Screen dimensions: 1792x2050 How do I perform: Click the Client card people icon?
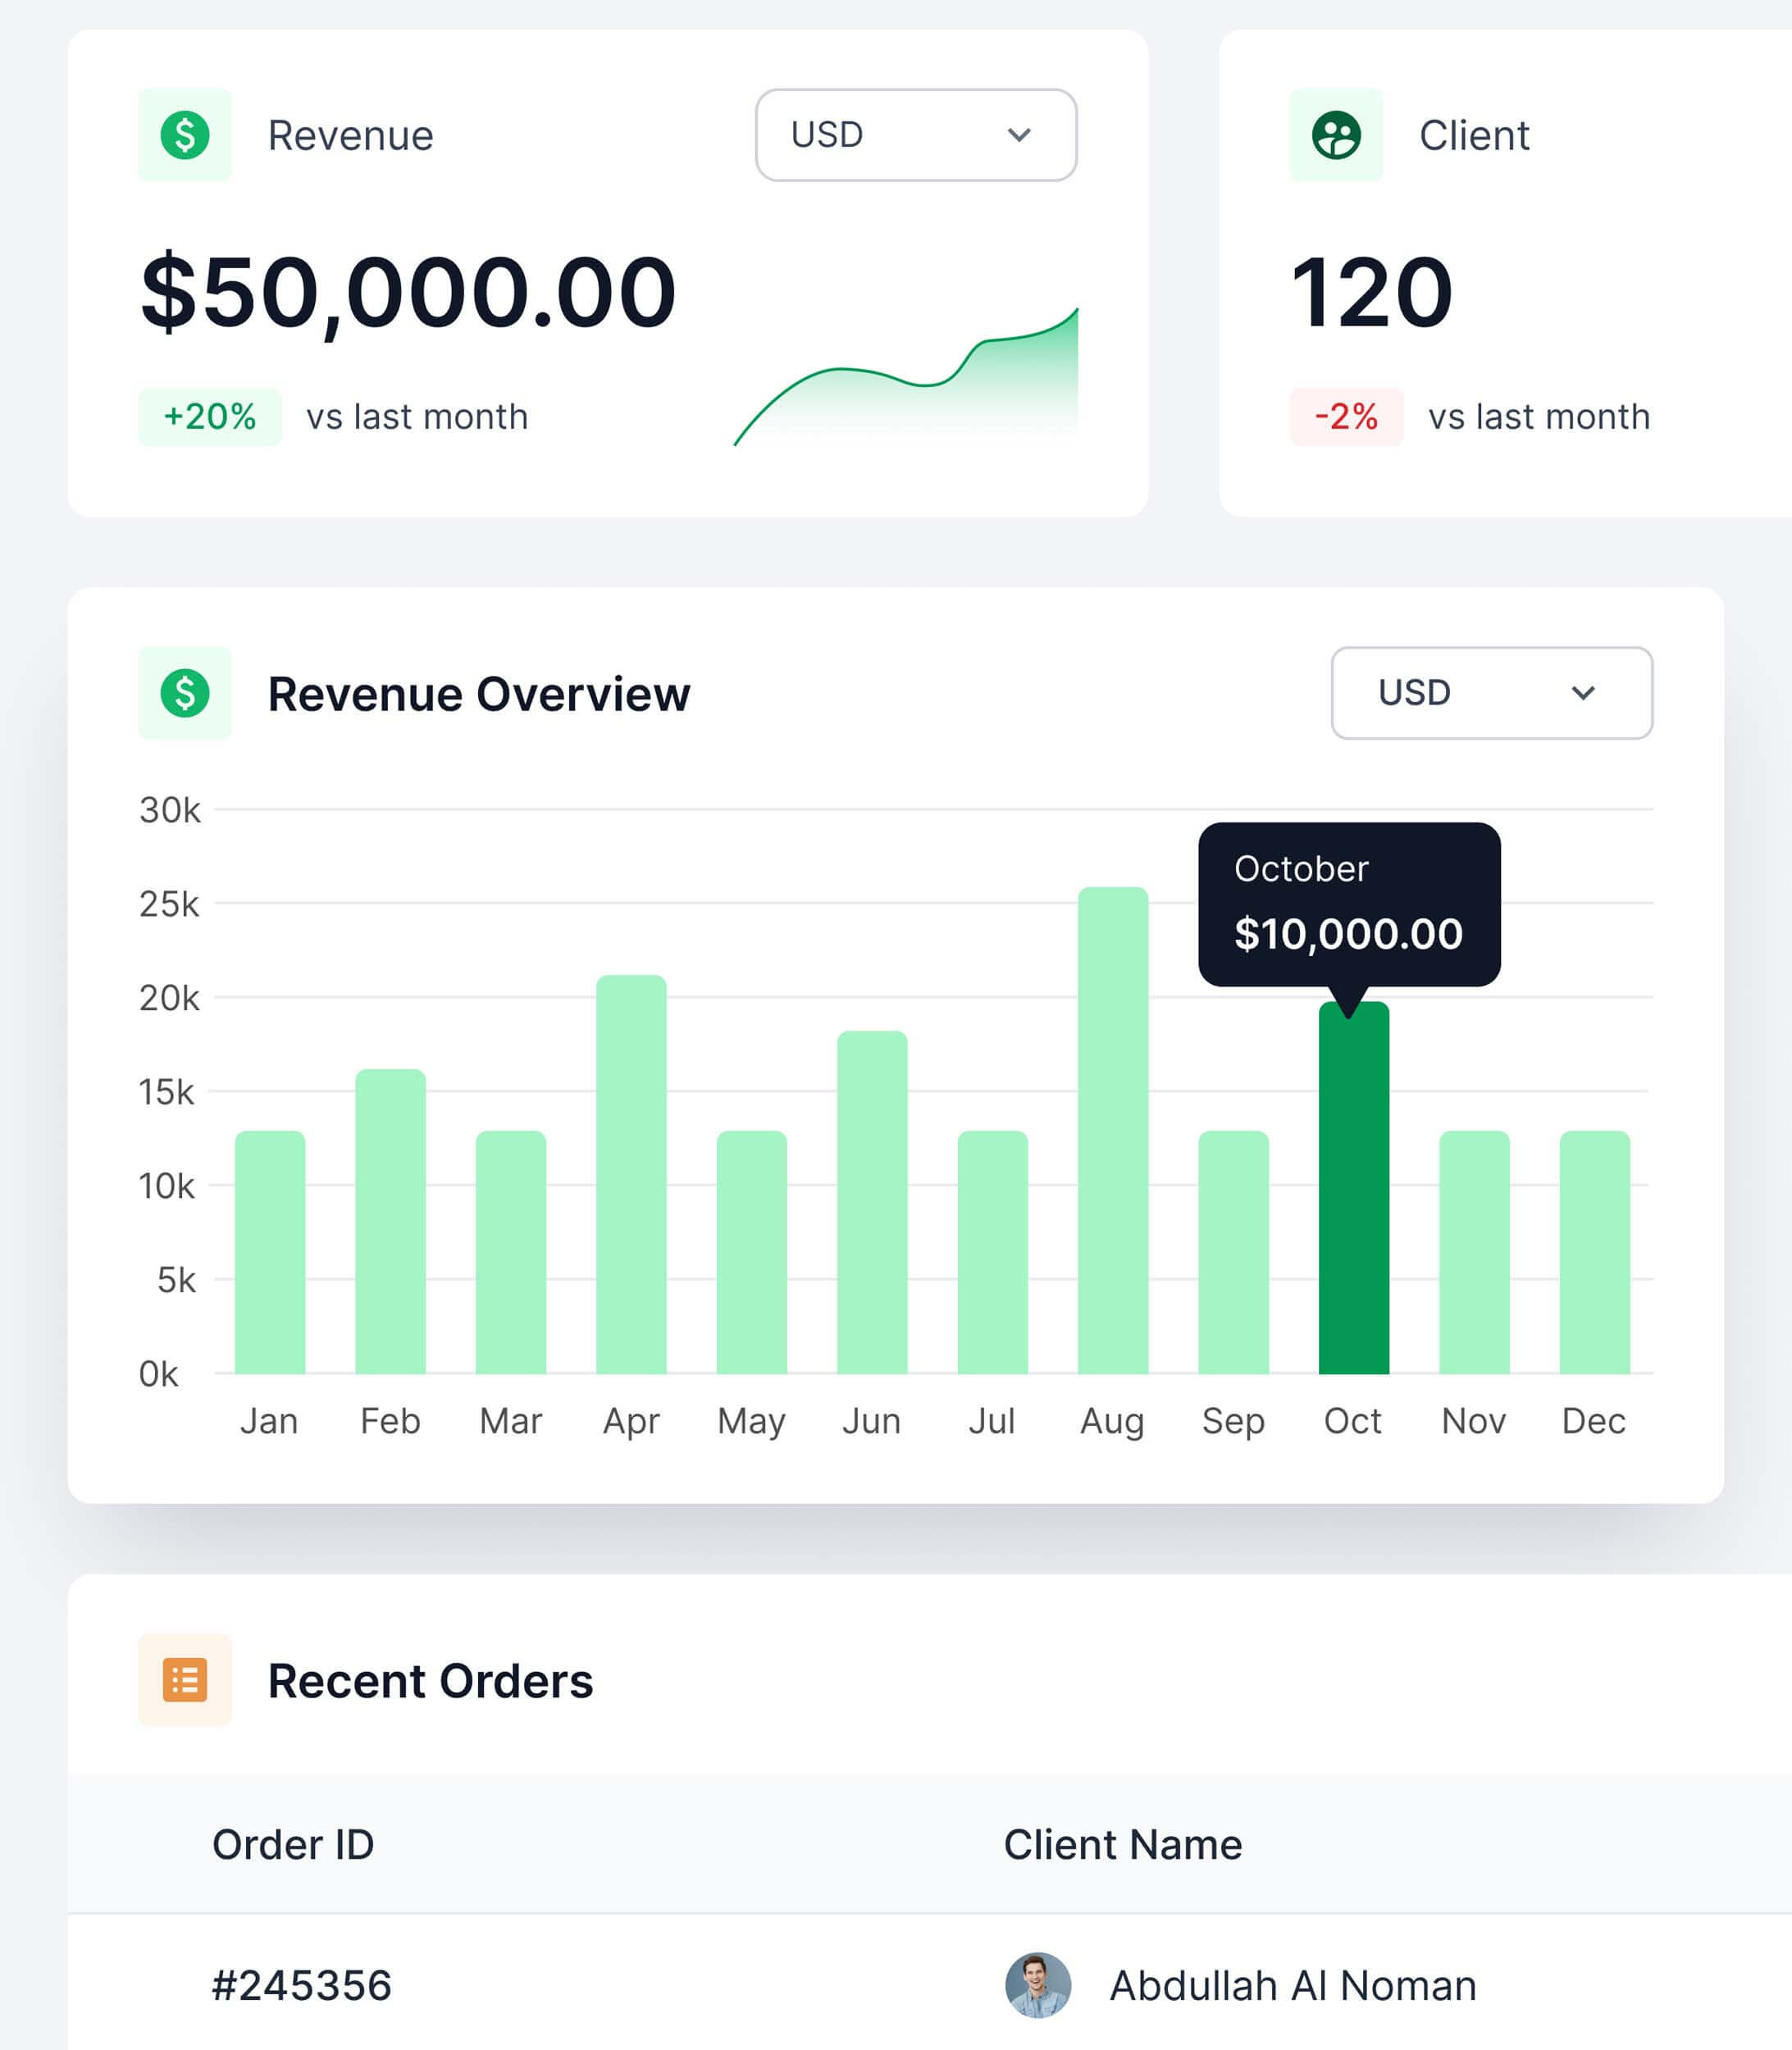click(1336, 135)
